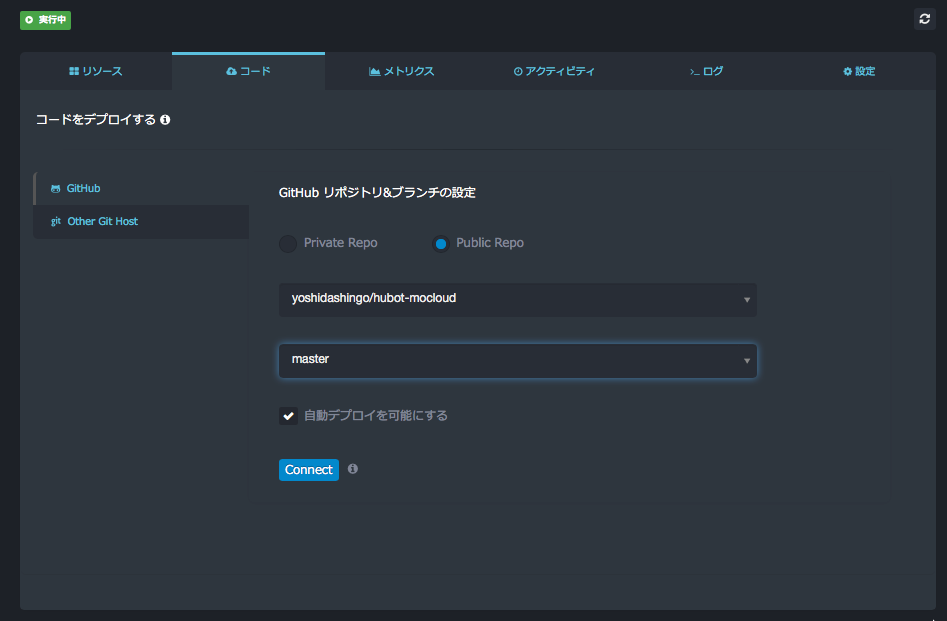Click the refresh icon in top right
Image resolution: width=947 pixels, height=621 pixels.
coord(924,19)
